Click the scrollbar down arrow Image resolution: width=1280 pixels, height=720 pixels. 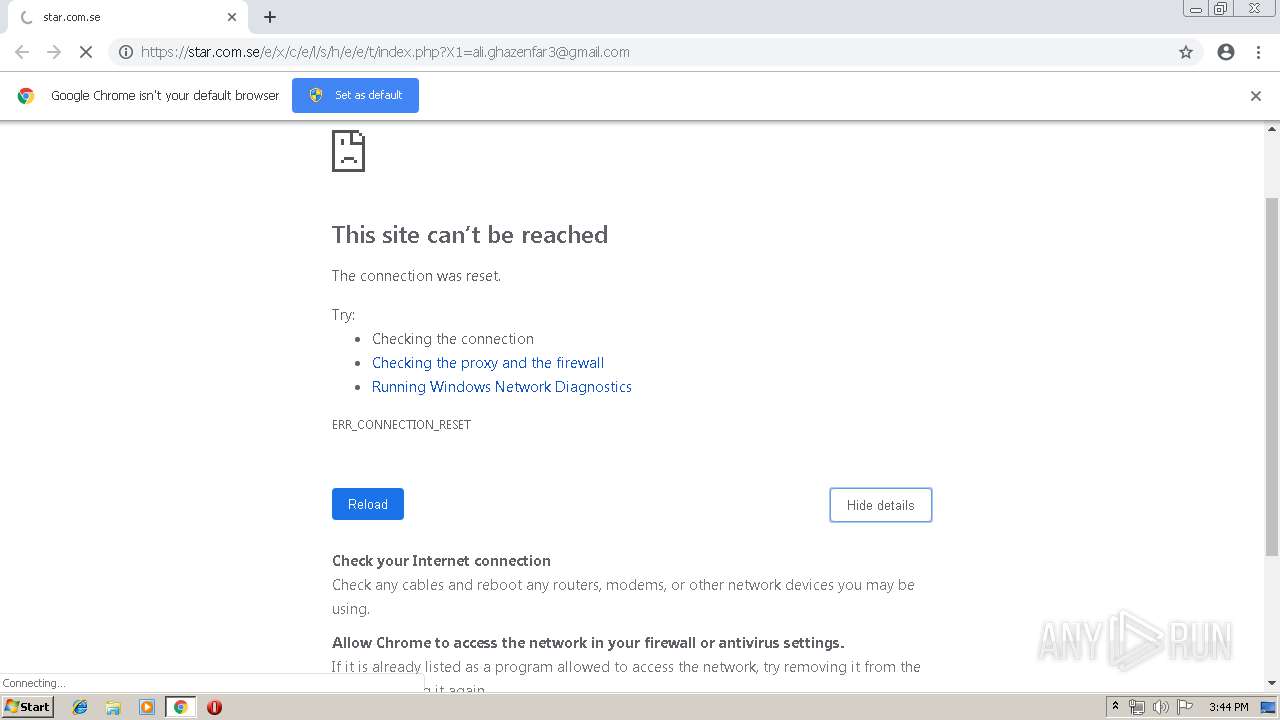1272,683
